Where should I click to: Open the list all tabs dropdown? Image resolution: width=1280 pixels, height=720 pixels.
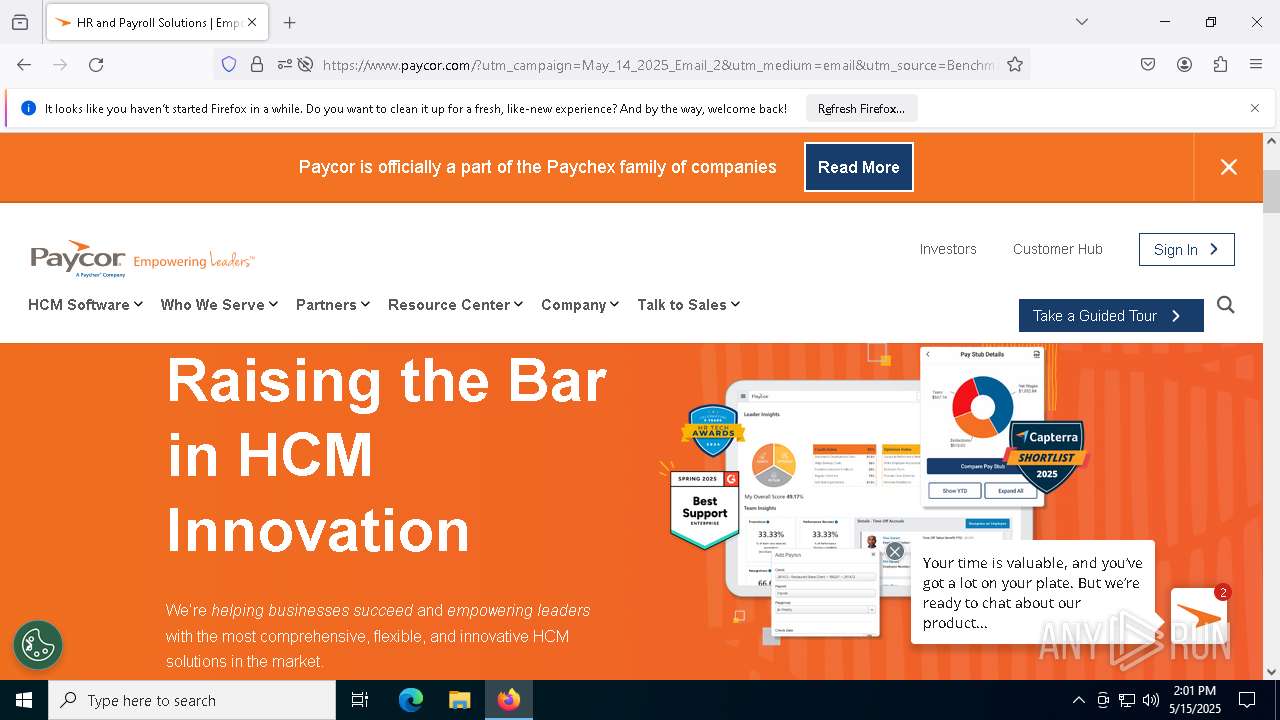[x=1081, y=22]
